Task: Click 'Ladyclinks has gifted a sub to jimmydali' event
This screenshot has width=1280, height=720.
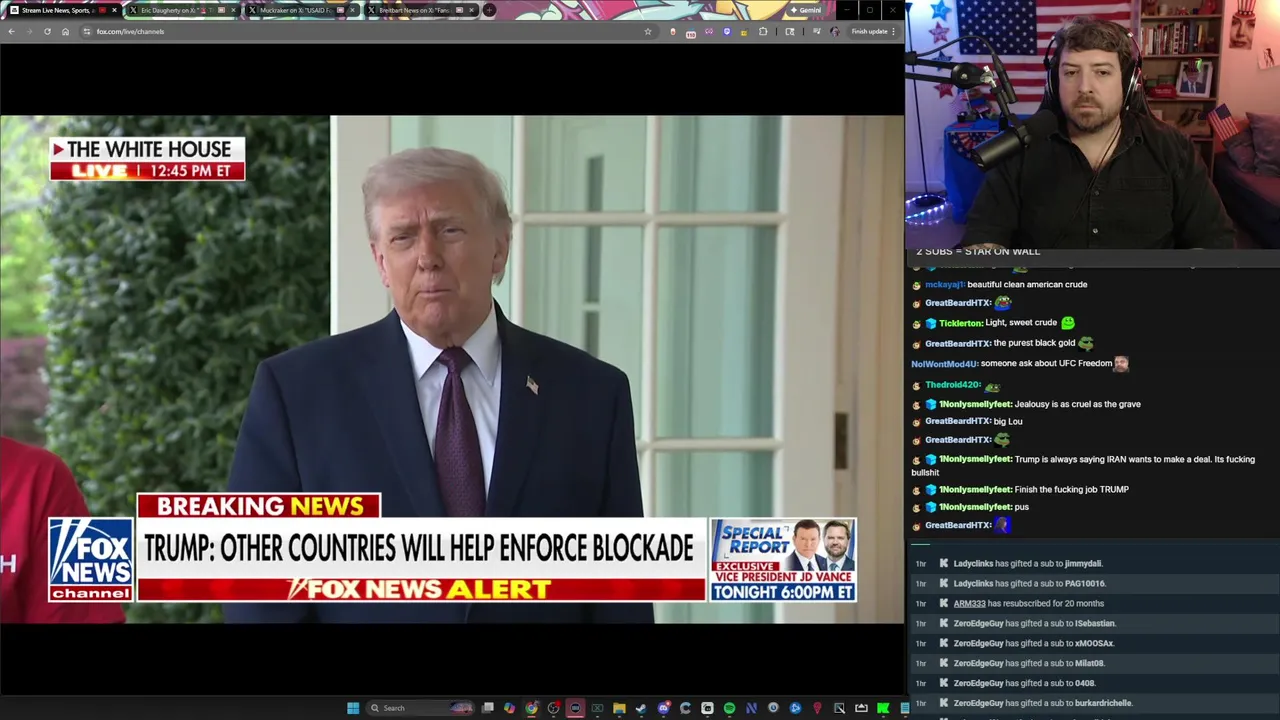Action: 1028,563
